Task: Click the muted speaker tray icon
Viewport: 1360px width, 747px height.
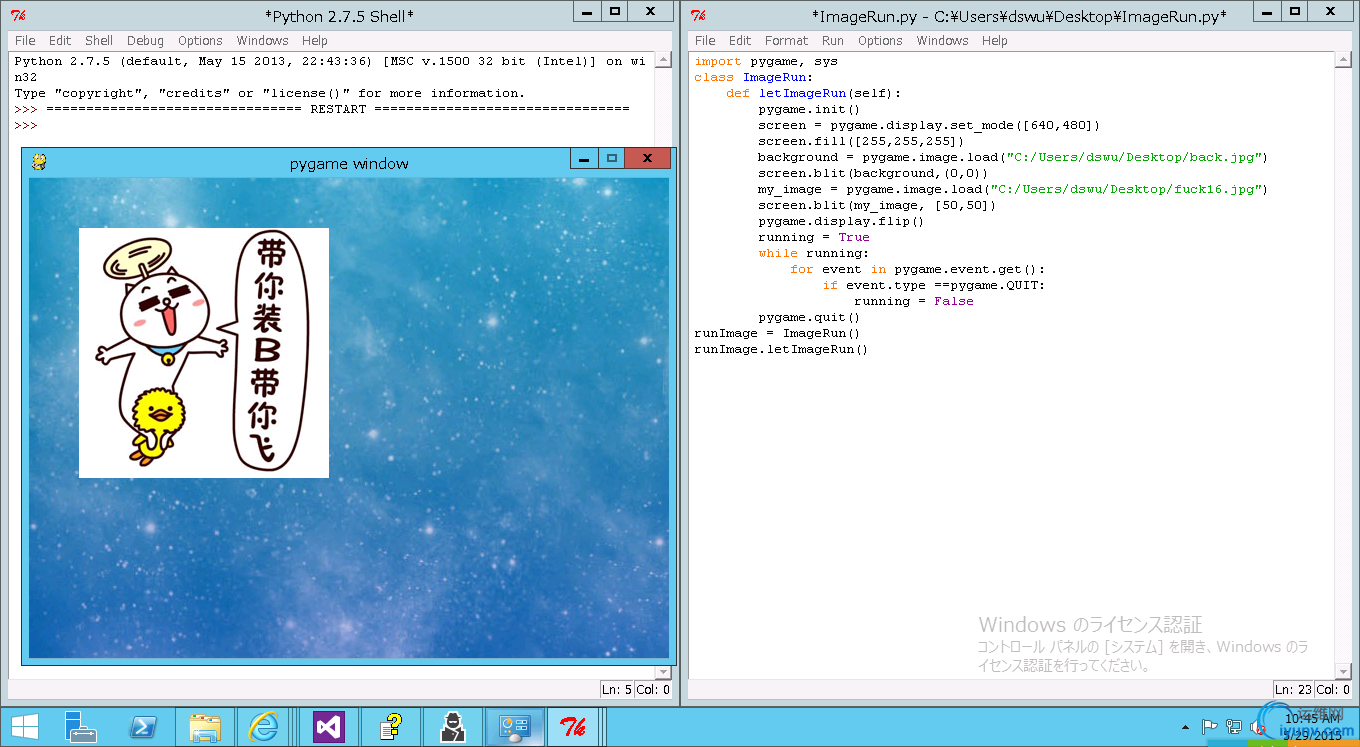Action: [1258, 727]
